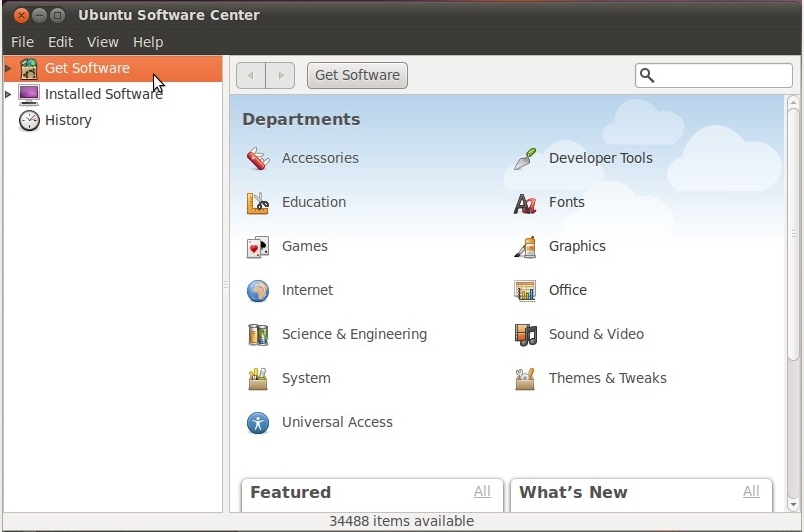Open the Office department label
Screen dimensions: 804x532
point(568,291)
